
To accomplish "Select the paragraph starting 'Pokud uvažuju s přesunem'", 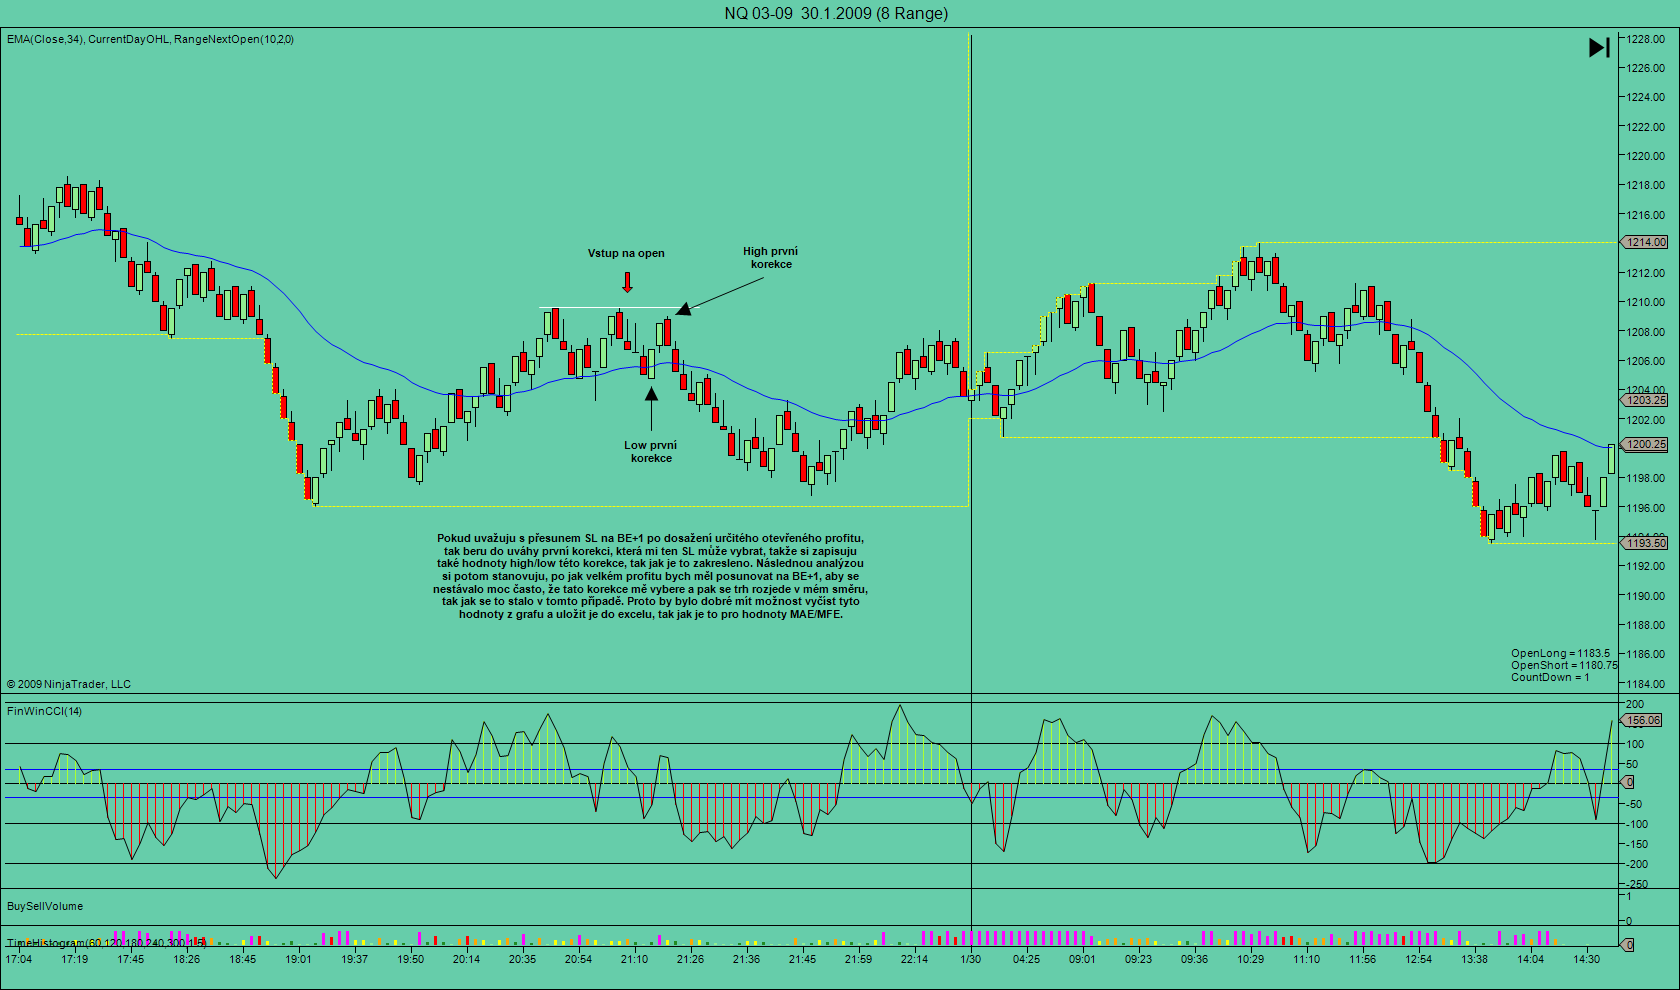I will [x=650, y=576].
